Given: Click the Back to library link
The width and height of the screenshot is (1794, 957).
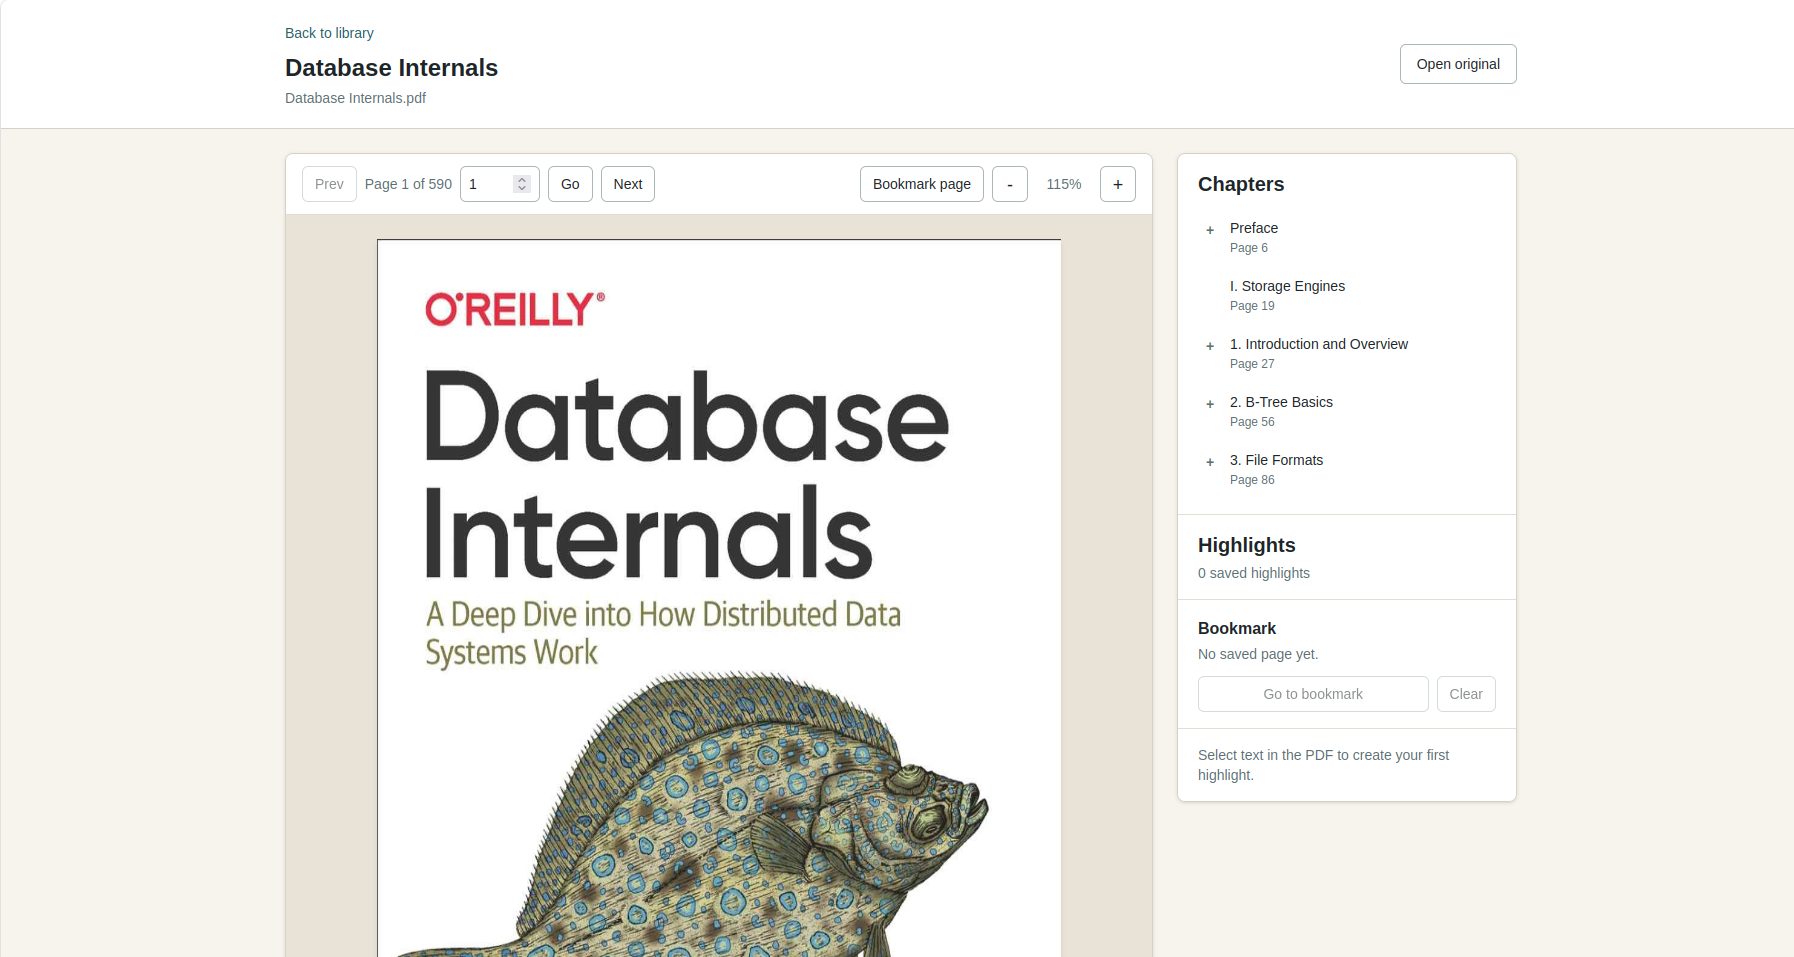Looking at the screenshot, I should click(329, 33).
